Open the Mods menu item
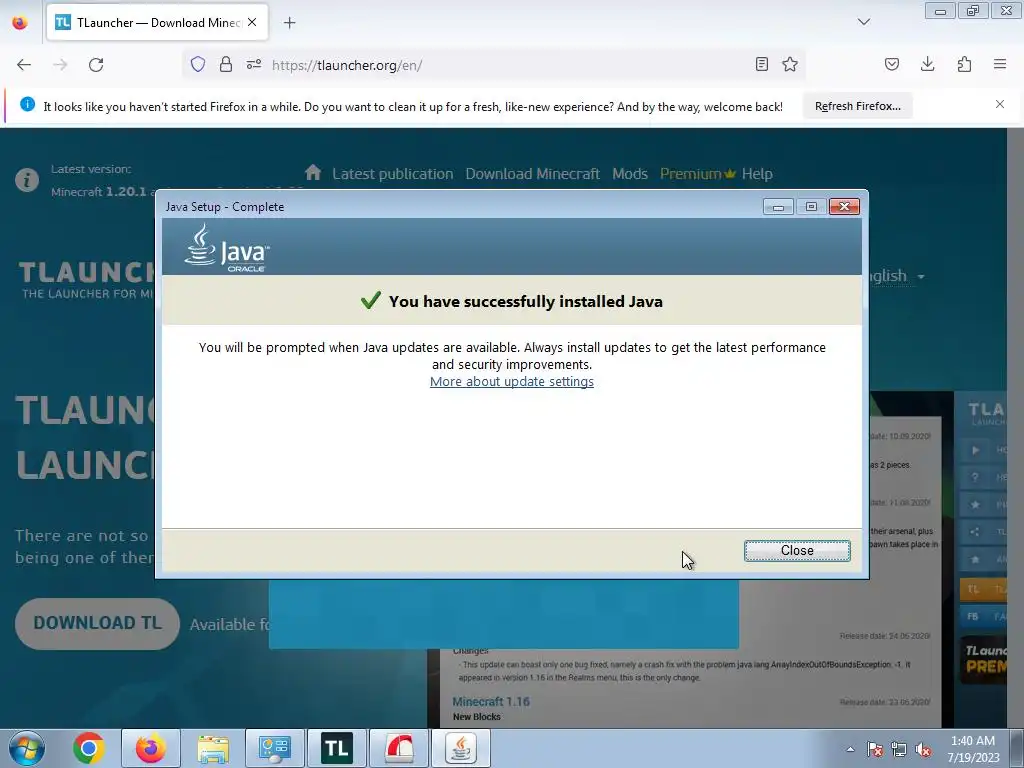This screenshot has height=768, width=1024. coord(630,174)
